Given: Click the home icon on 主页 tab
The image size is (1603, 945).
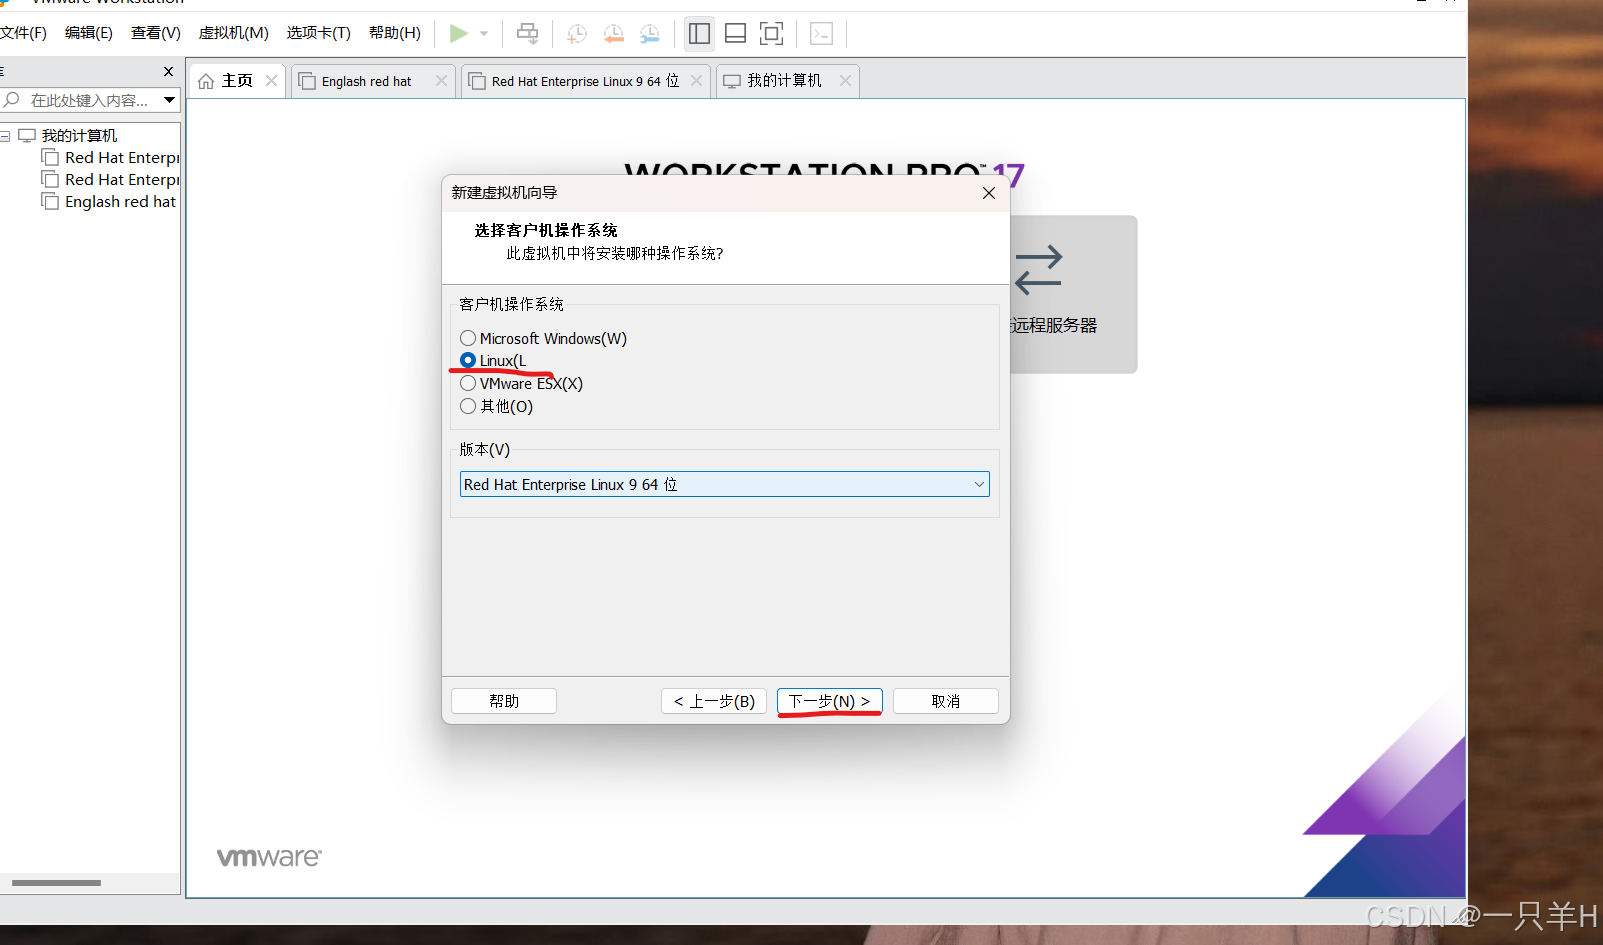Looking at the screenshot, I should click(206, 81).
